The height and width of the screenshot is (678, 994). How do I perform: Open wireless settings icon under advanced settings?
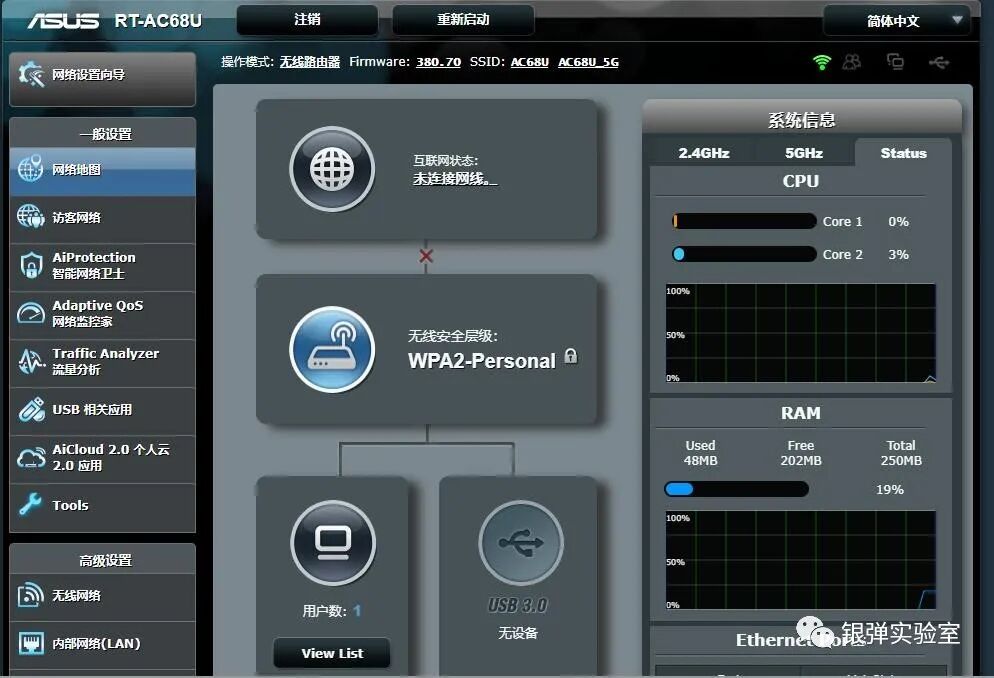(x=30, y=594)
